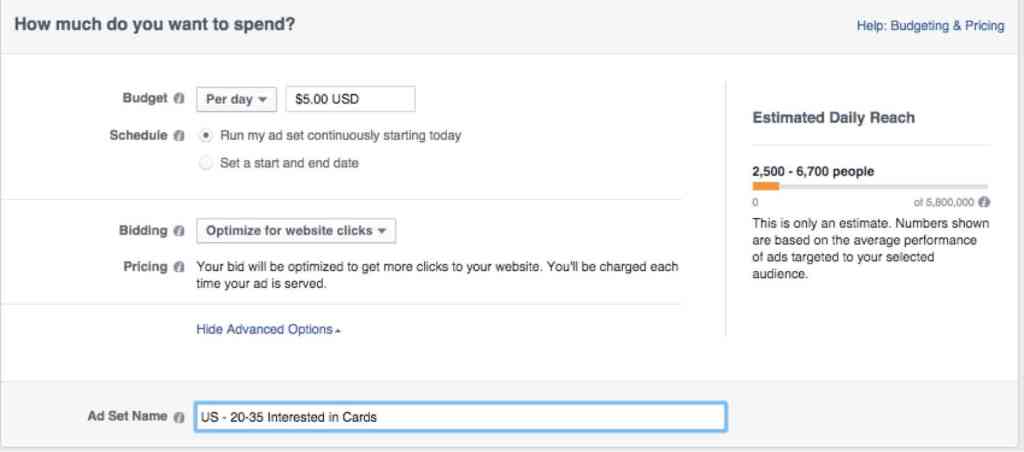The height and width of the screenshot is (452, 1024).
Task: Focus the Ad Set Name text field
Action: 460,417
